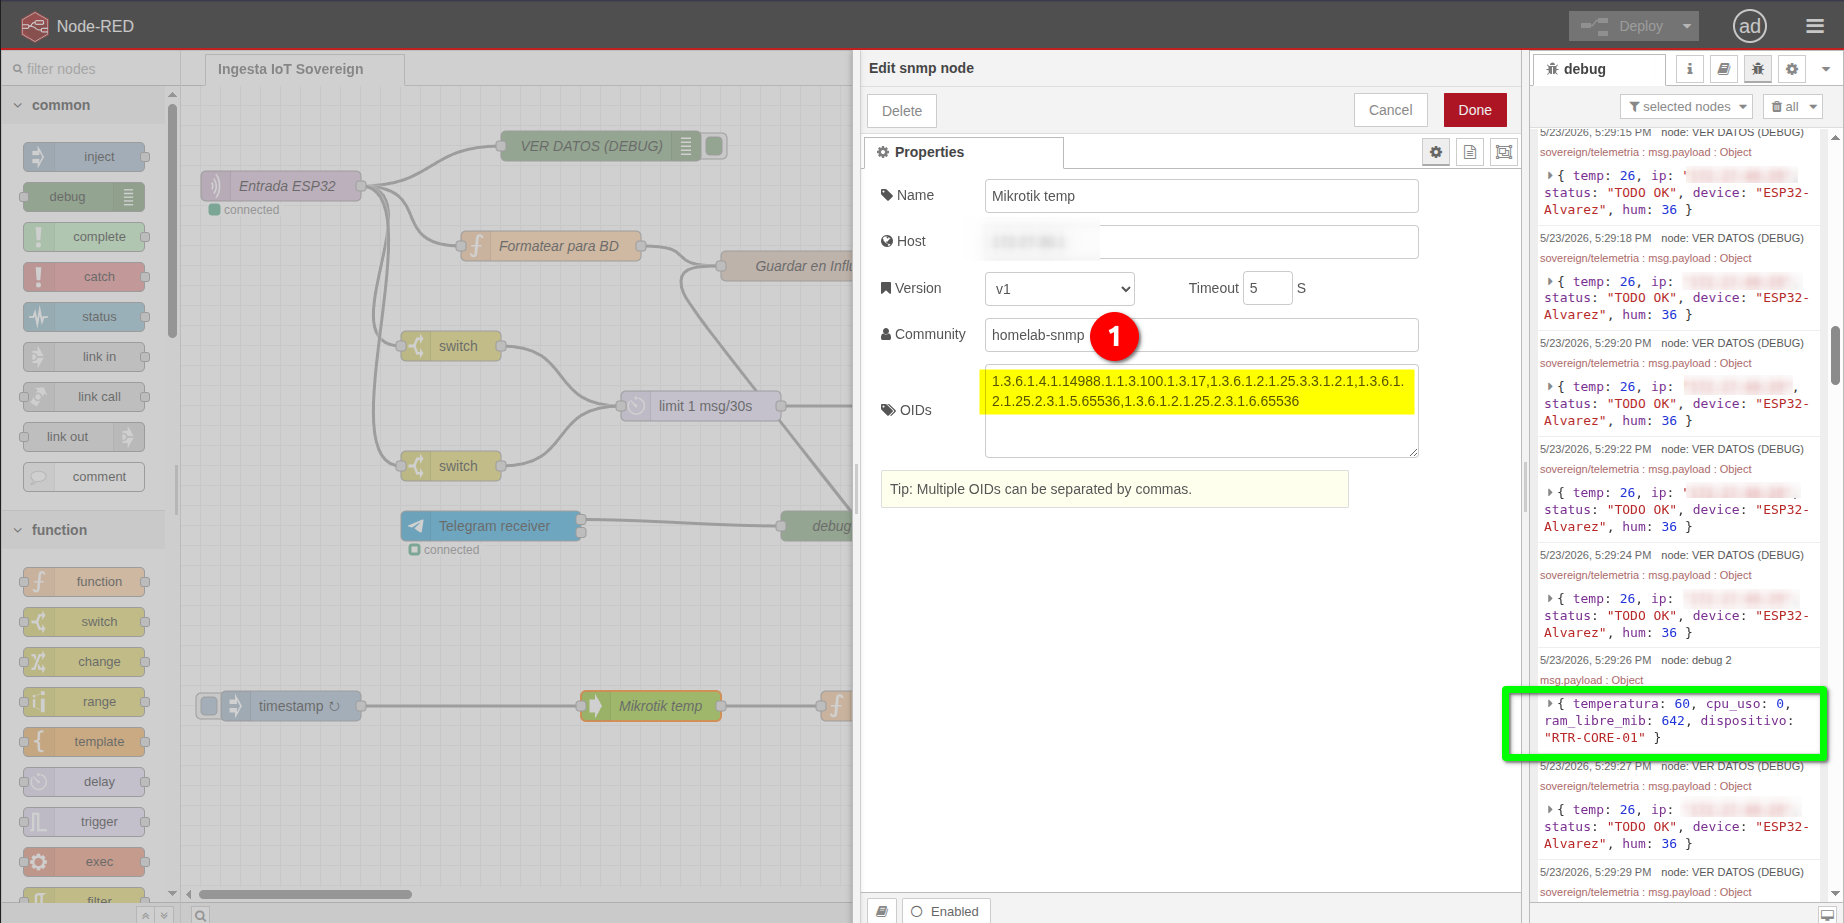Screen dimensions: 1844x923
Task: Expand the 5:29:18 PM payload object
Action: pos(1551,282)
